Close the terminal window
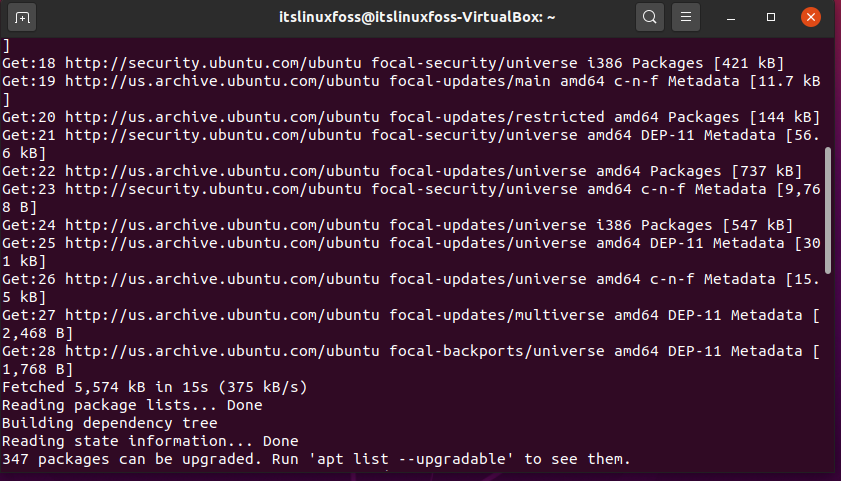This screenshot has height=481, width=841. (810, 17)
